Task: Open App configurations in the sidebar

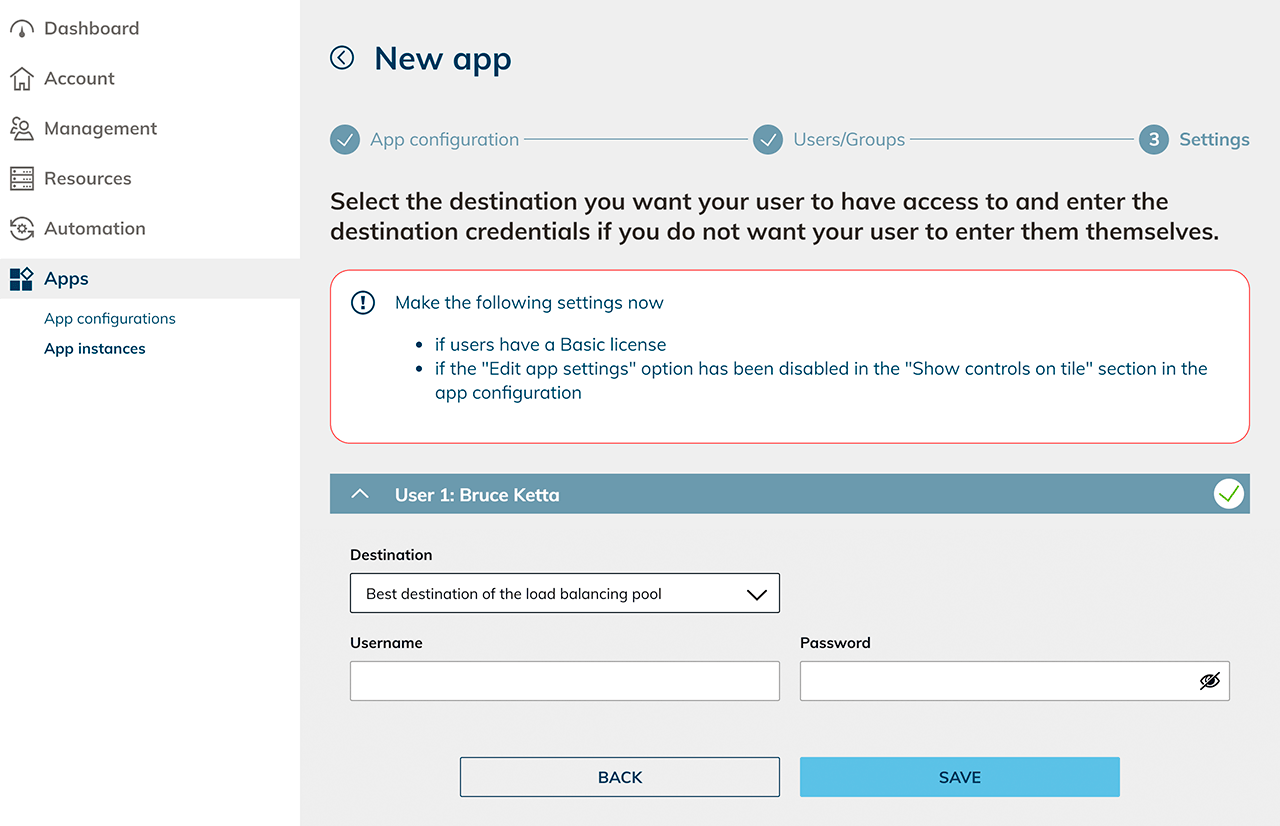Action: click(x=110, y=319)
